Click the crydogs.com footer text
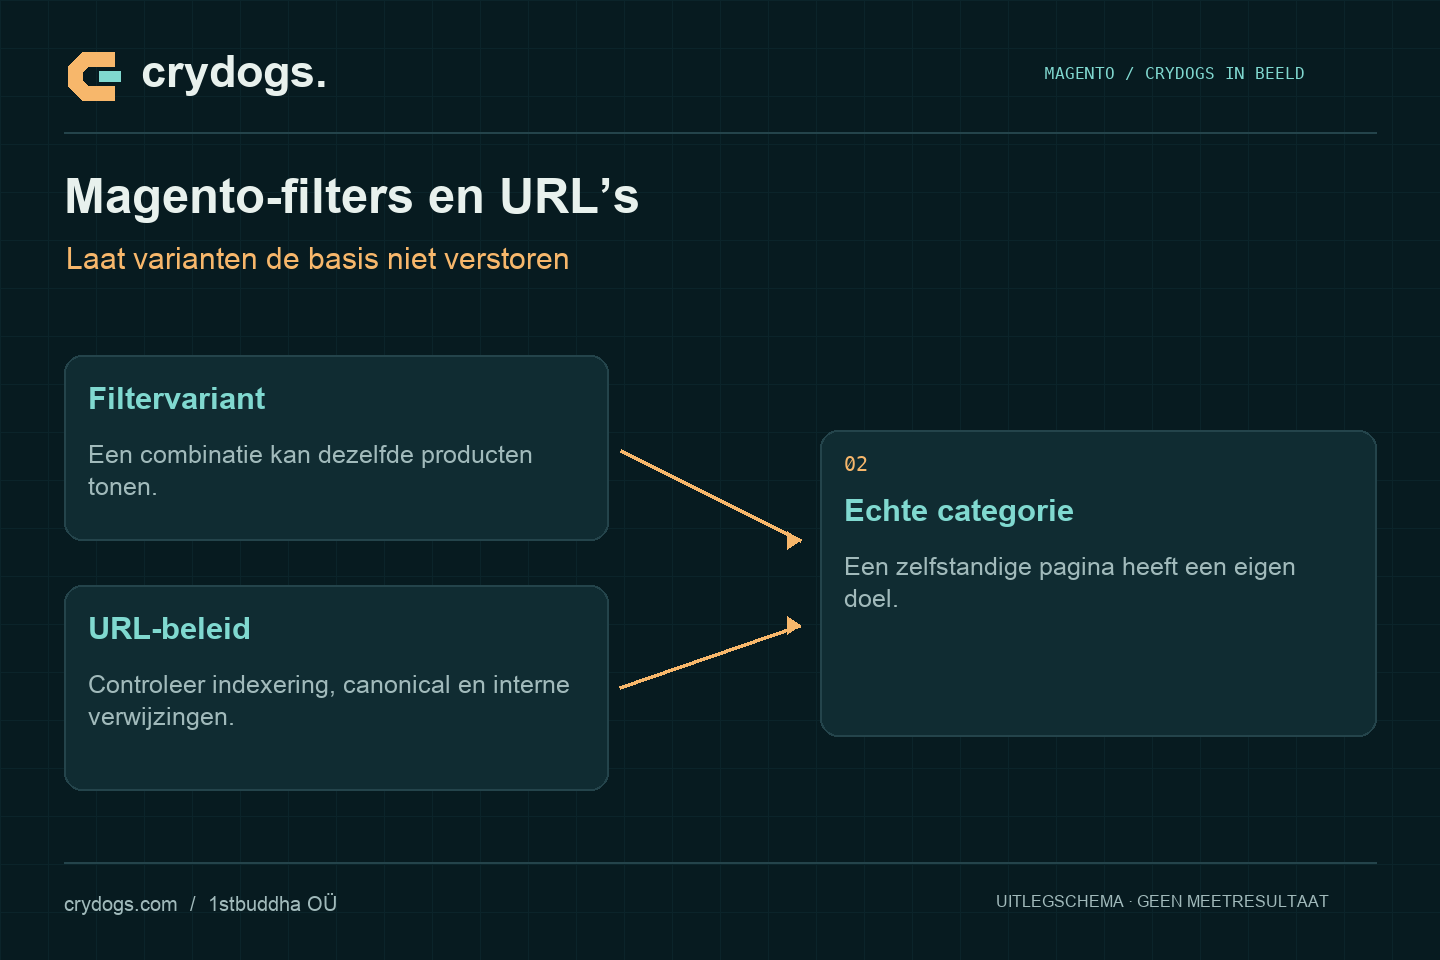The height and width of the screenshot is (960, 1440). click(x=120, y=904)
